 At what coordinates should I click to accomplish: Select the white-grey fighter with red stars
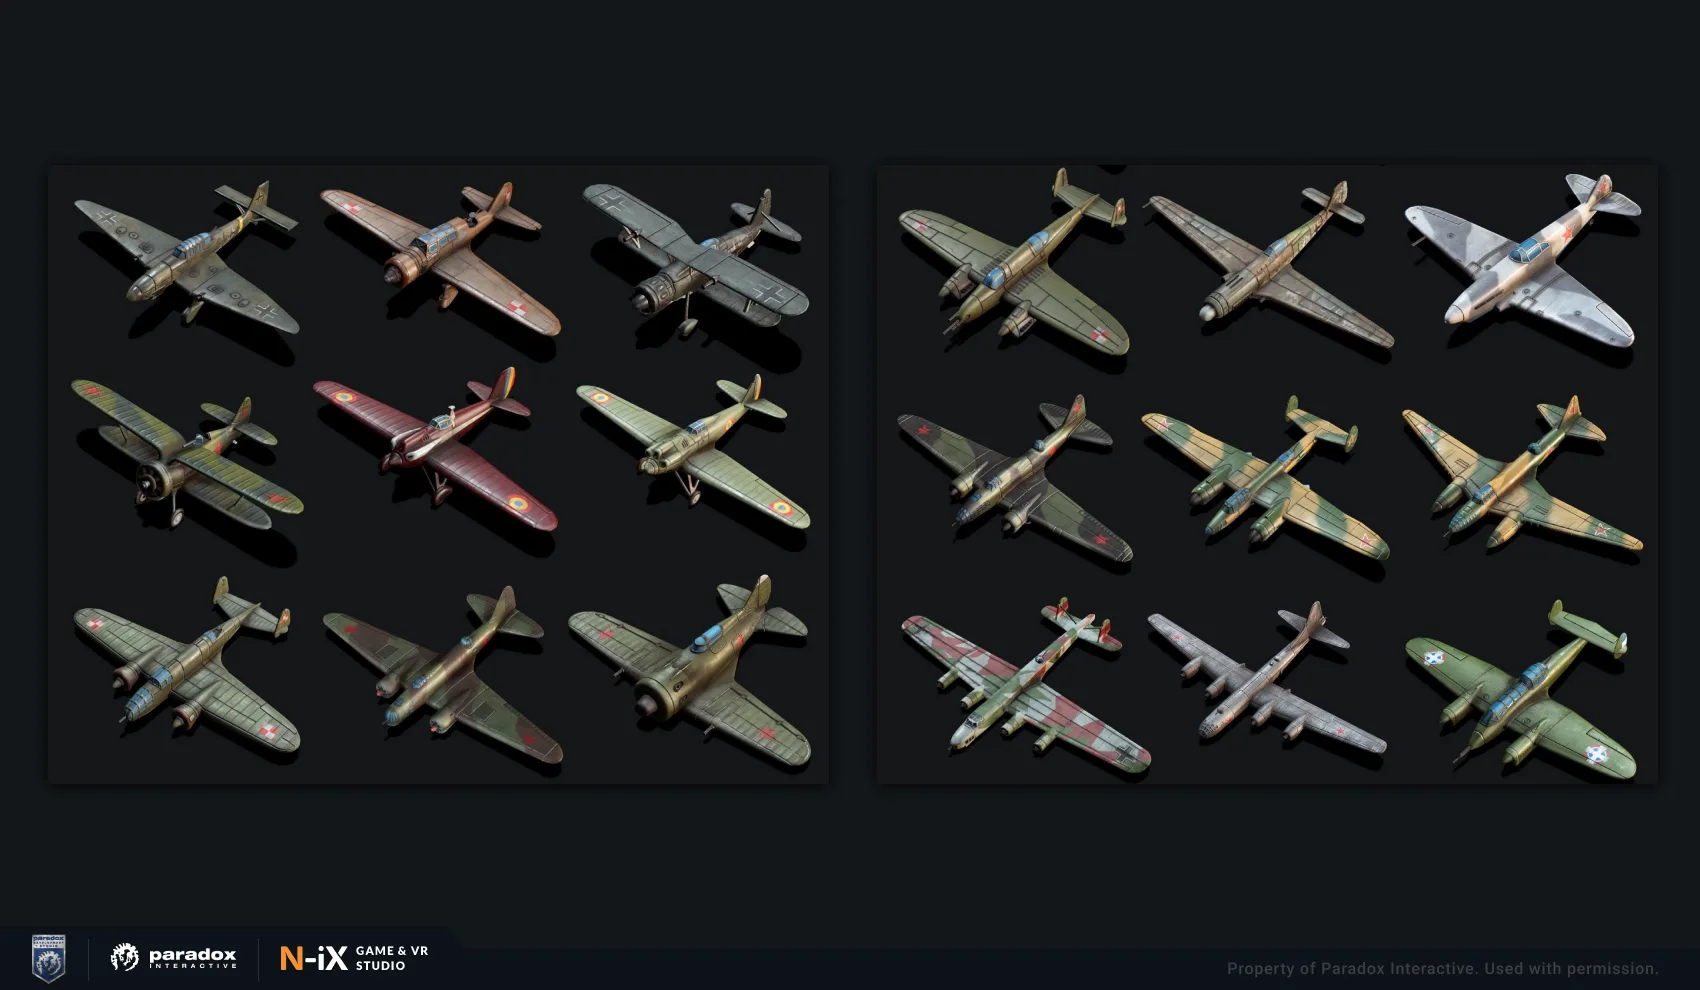(1523, 261)
